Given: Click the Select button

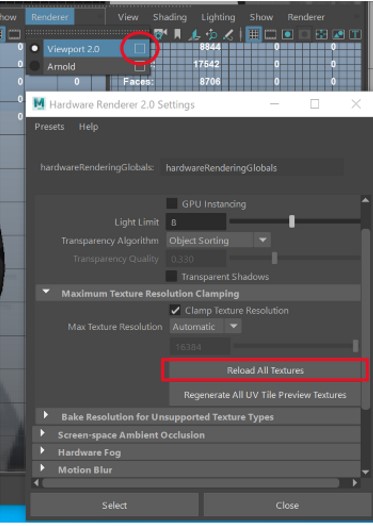Looking at the screenshot, I should click(114, 505).
